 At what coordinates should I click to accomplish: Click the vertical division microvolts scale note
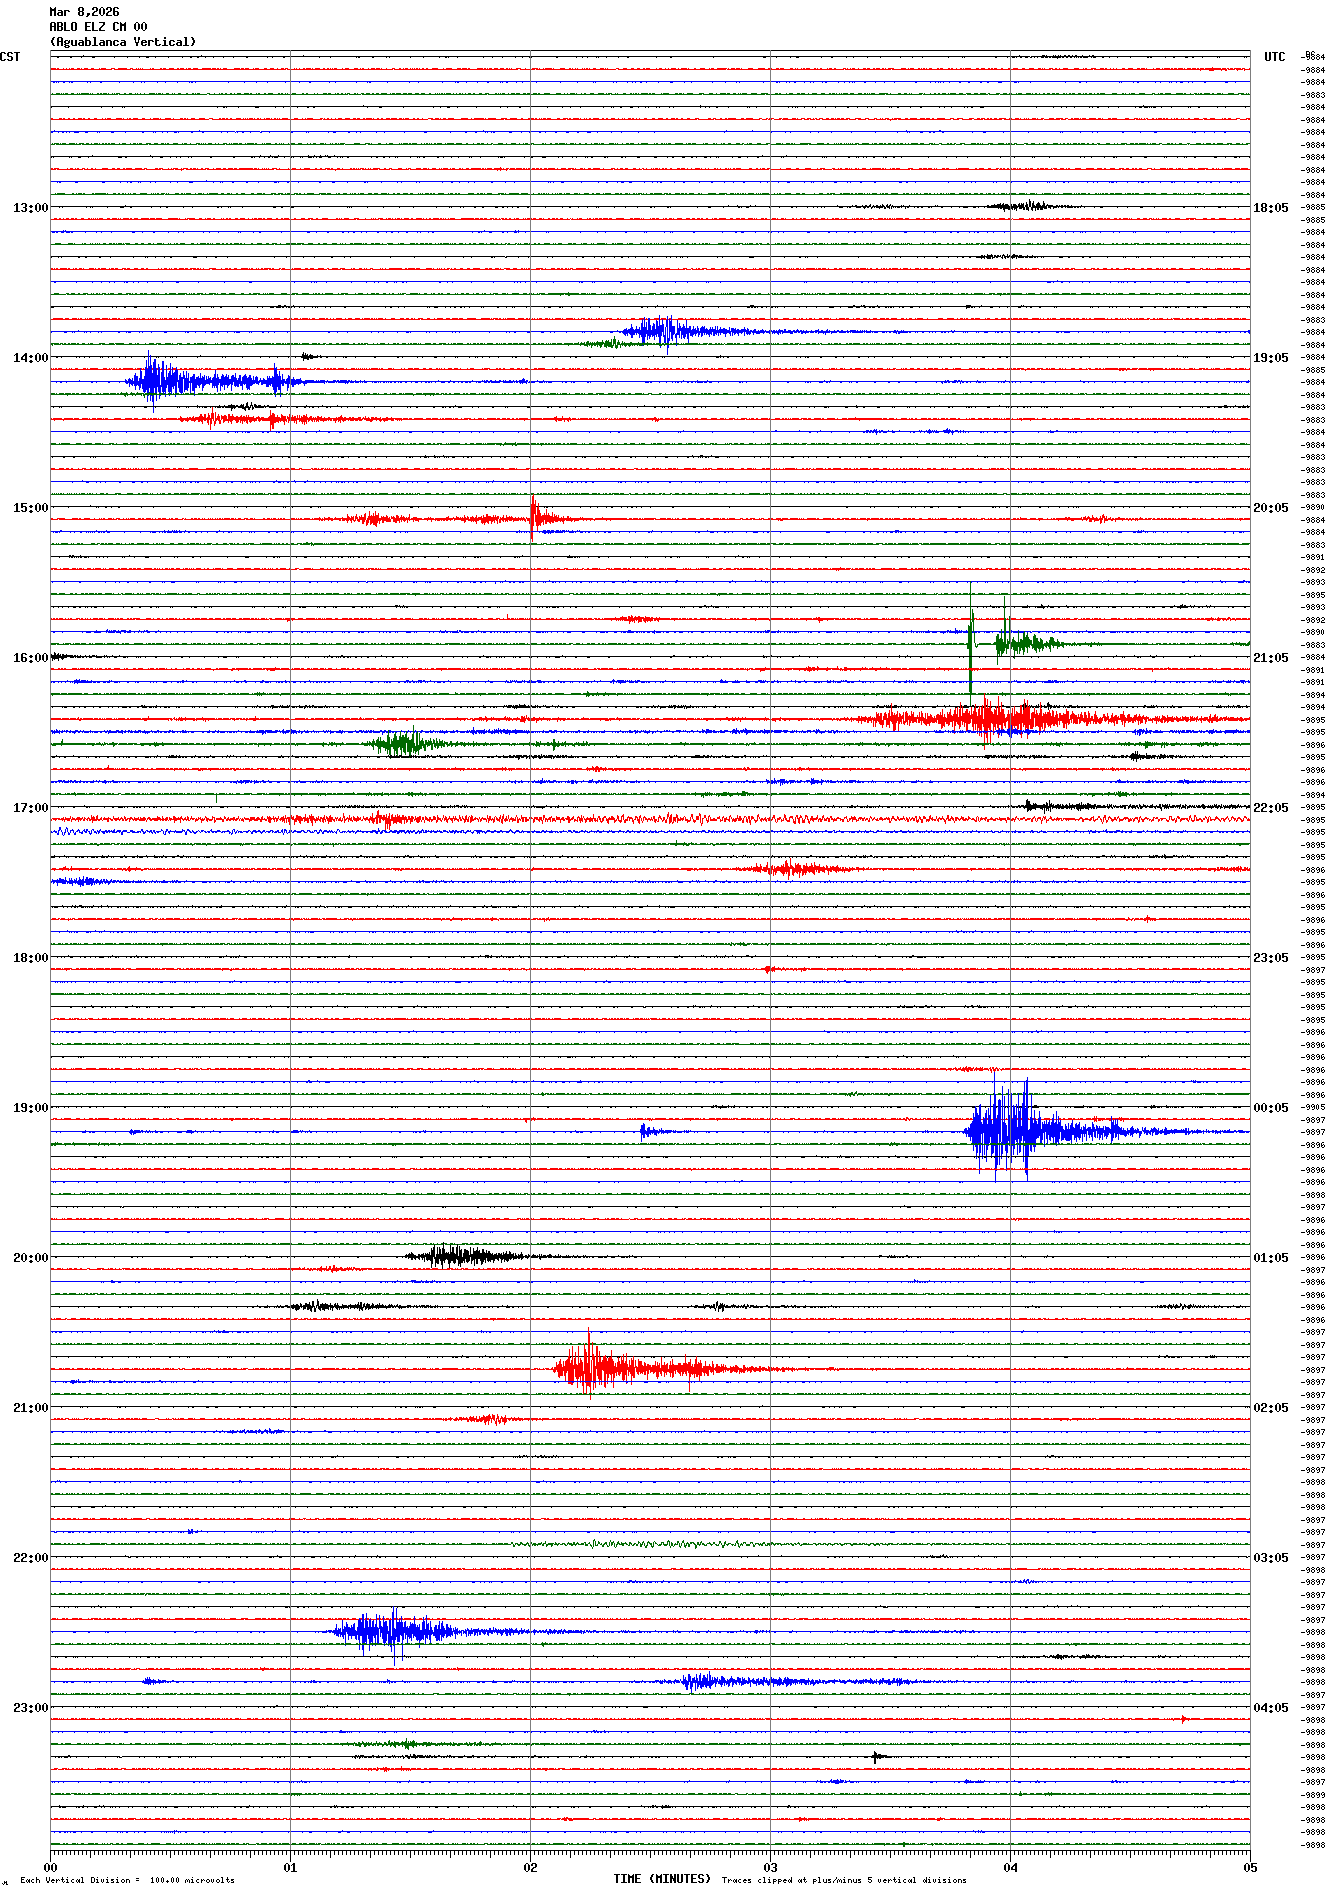coord(127,1880)
